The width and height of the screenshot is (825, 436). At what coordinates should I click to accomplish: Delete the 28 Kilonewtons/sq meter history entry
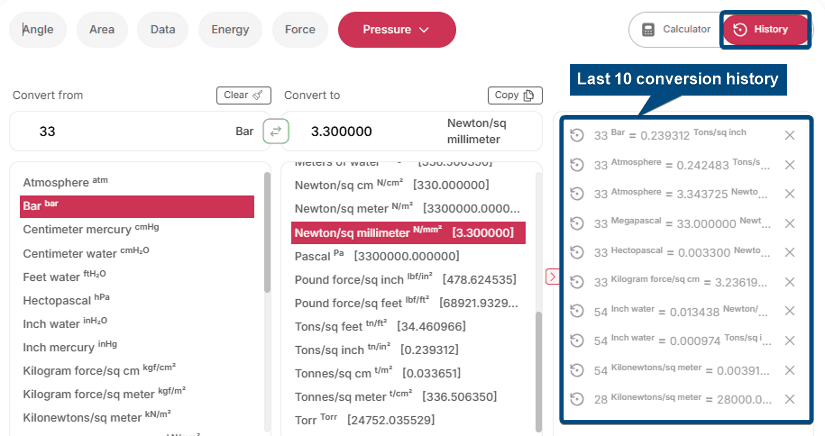[x=789, y=399]
